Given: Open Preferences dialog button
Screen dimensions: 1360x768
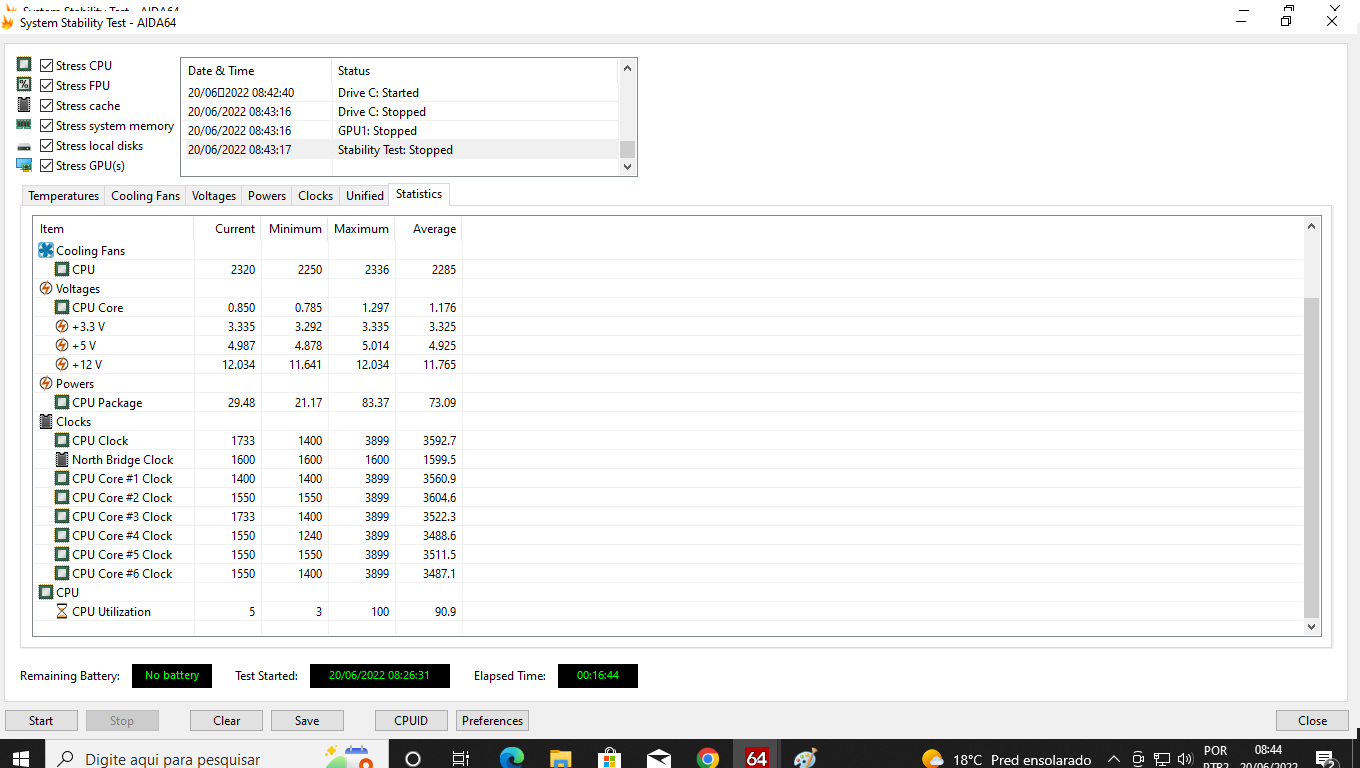Looking at the screenshot, I should [x=492, y=720].
